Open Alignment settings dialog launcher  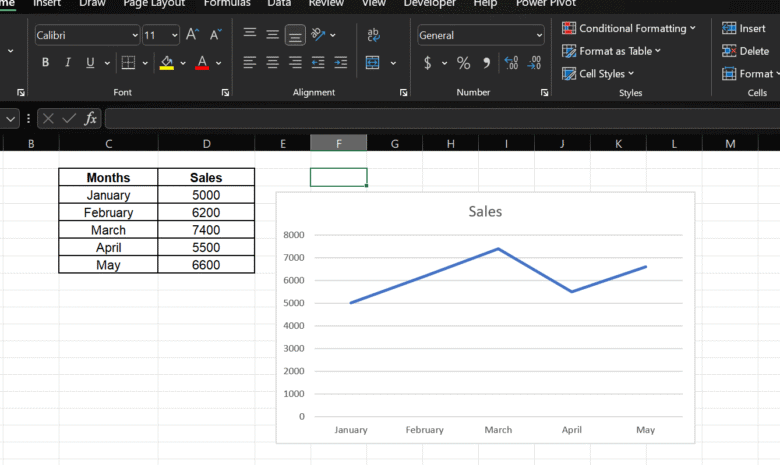[x=403, y=93]
